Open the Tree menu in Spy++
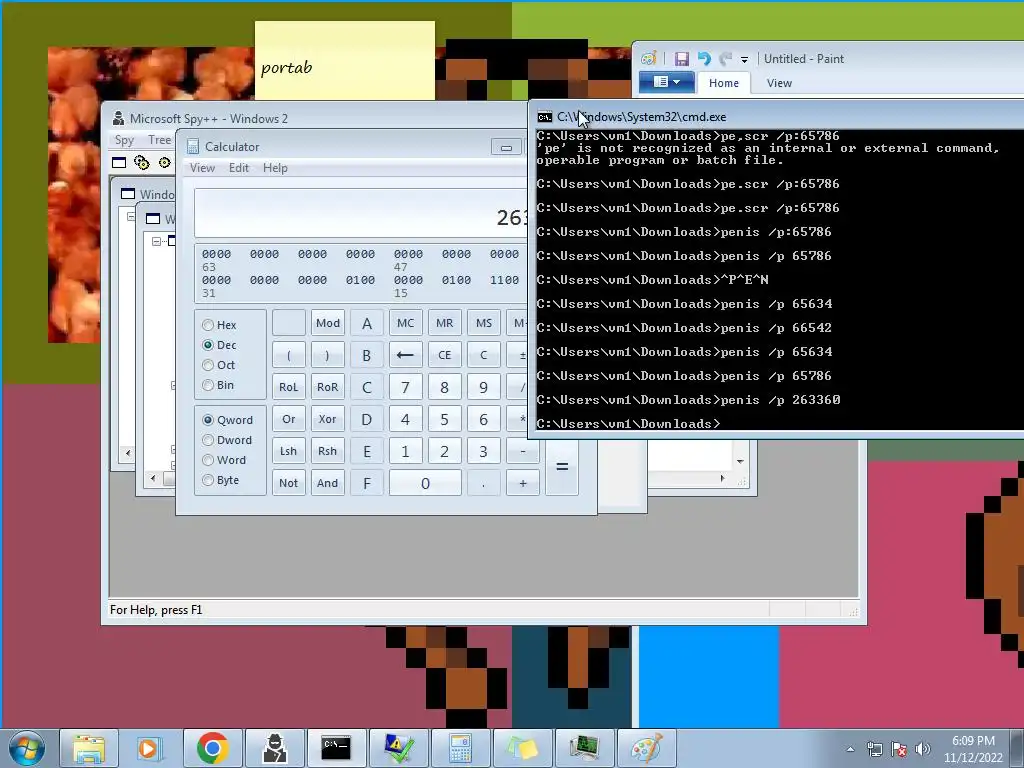 pos(159,140)
